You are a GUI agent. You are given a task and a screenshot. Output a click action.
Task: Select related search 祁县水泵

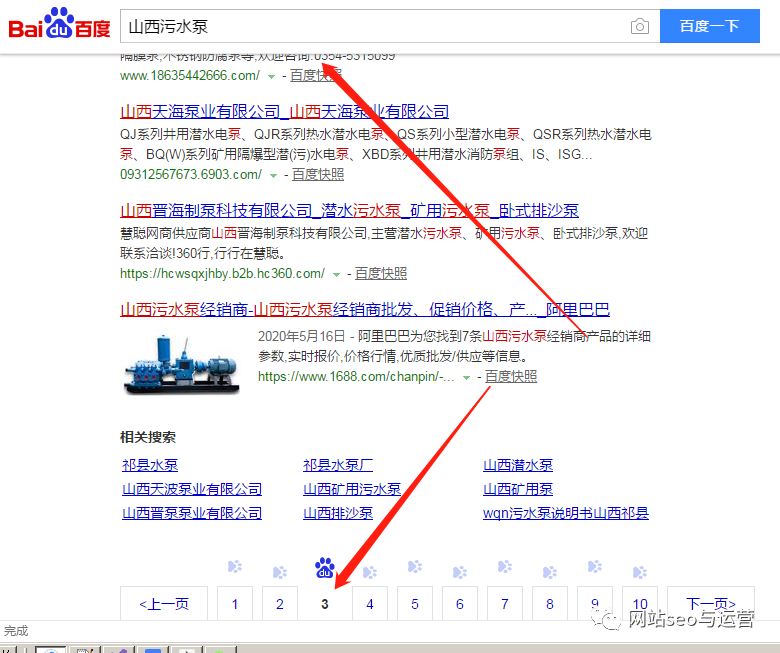tap(150, 465)
